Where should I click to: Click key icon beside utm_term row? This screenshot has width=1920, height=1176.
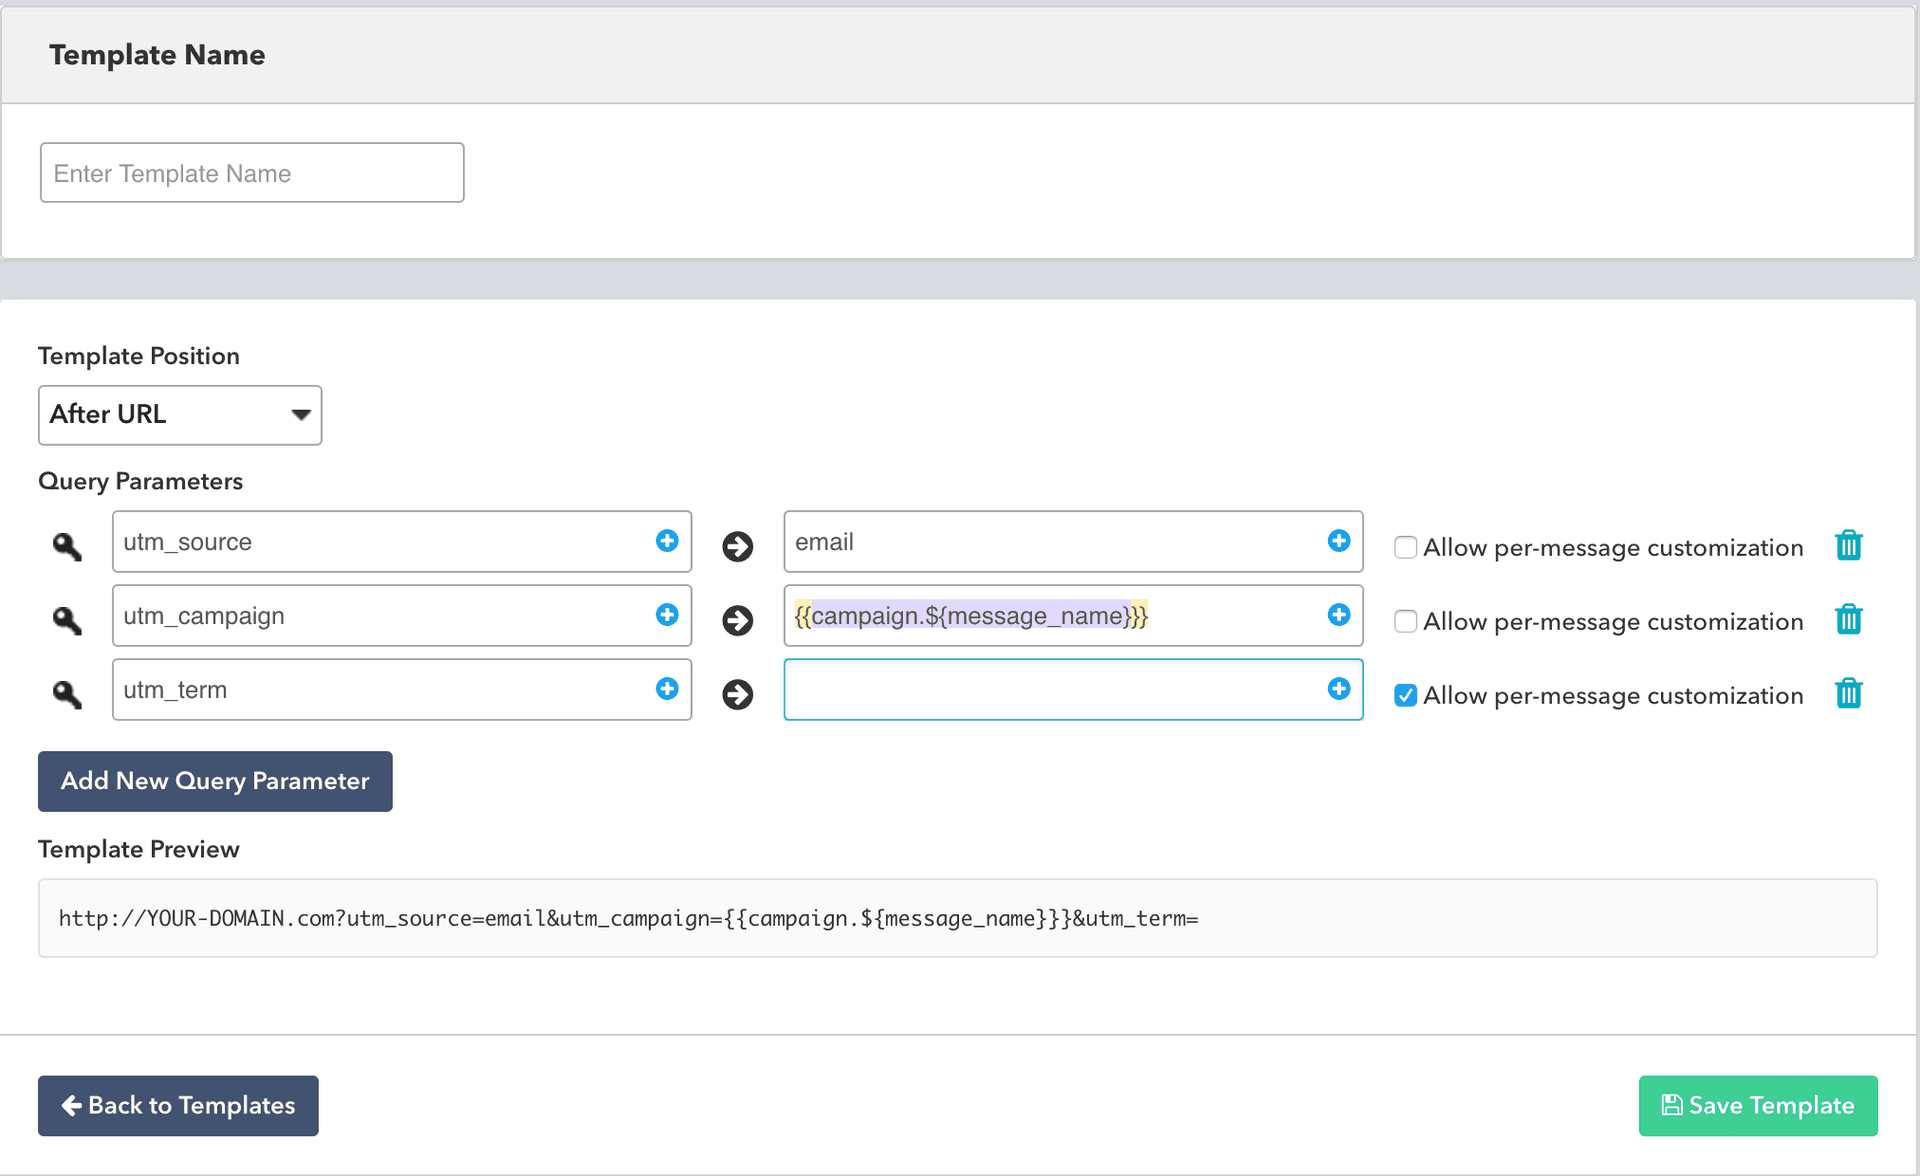[x=67, y=694]
